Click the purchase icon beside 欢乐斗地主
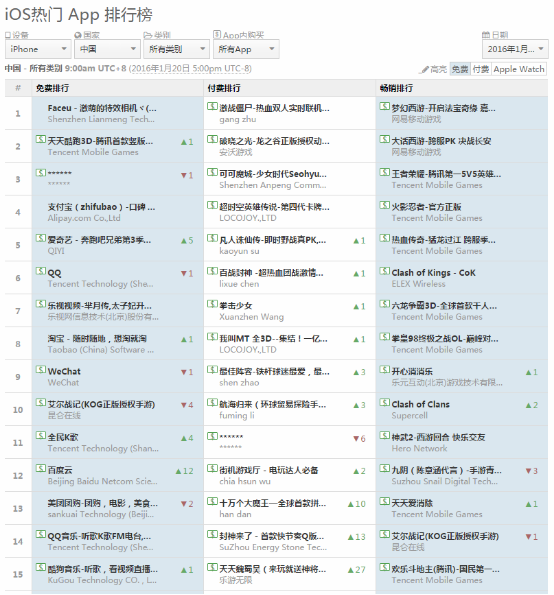 (385, 567)
